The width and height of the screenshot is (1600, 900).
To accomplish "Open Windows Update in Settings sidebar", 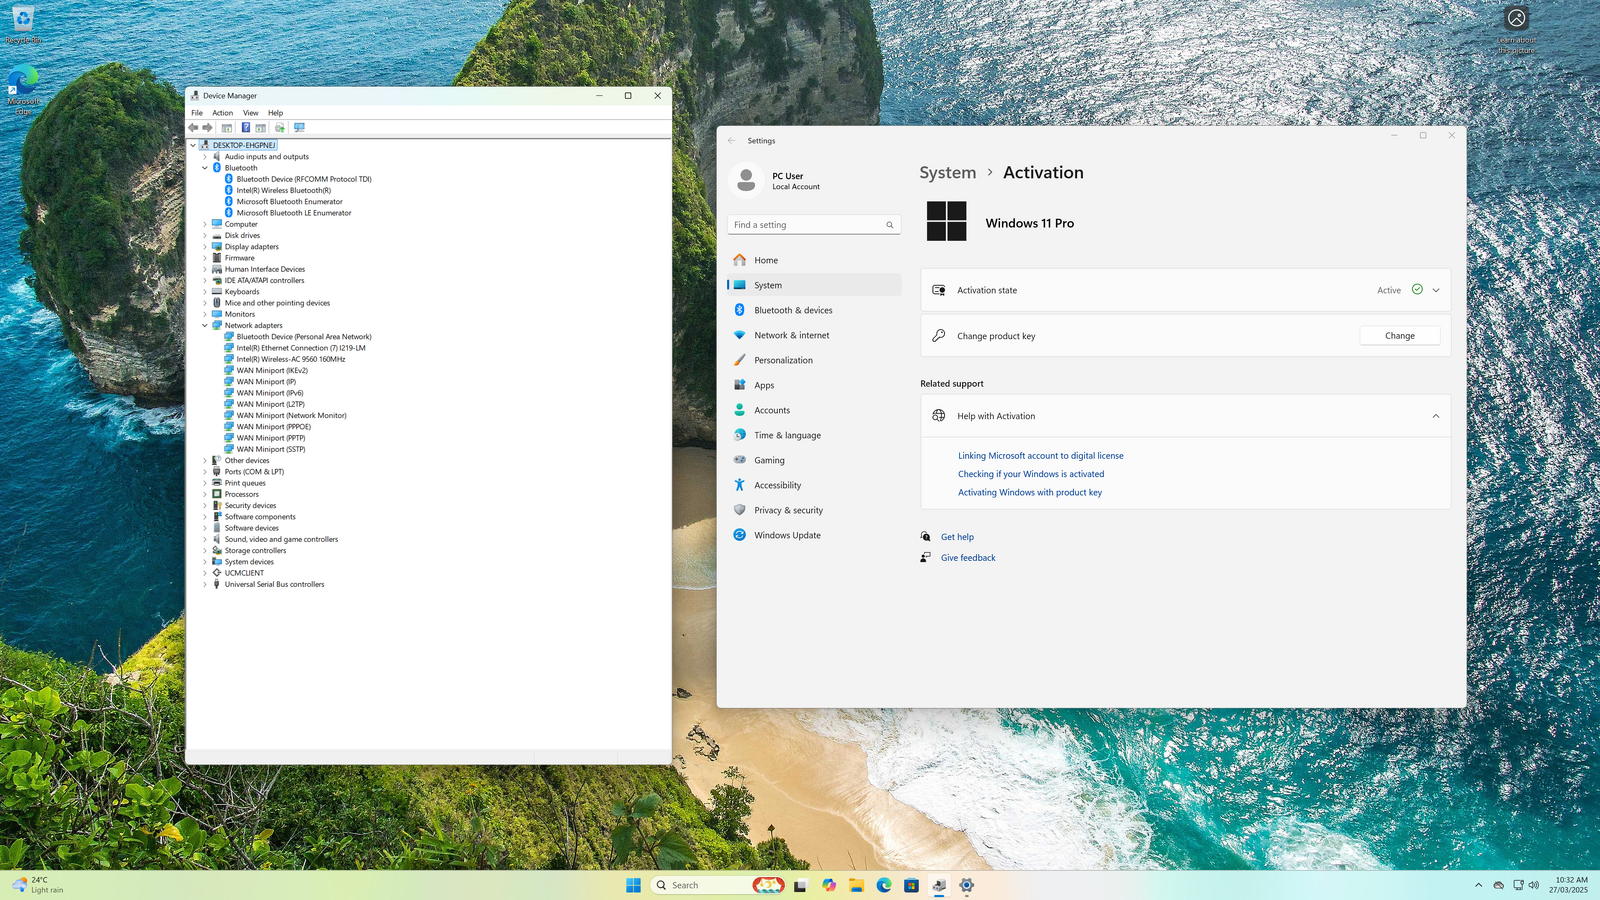I will (x=814, y=535).
